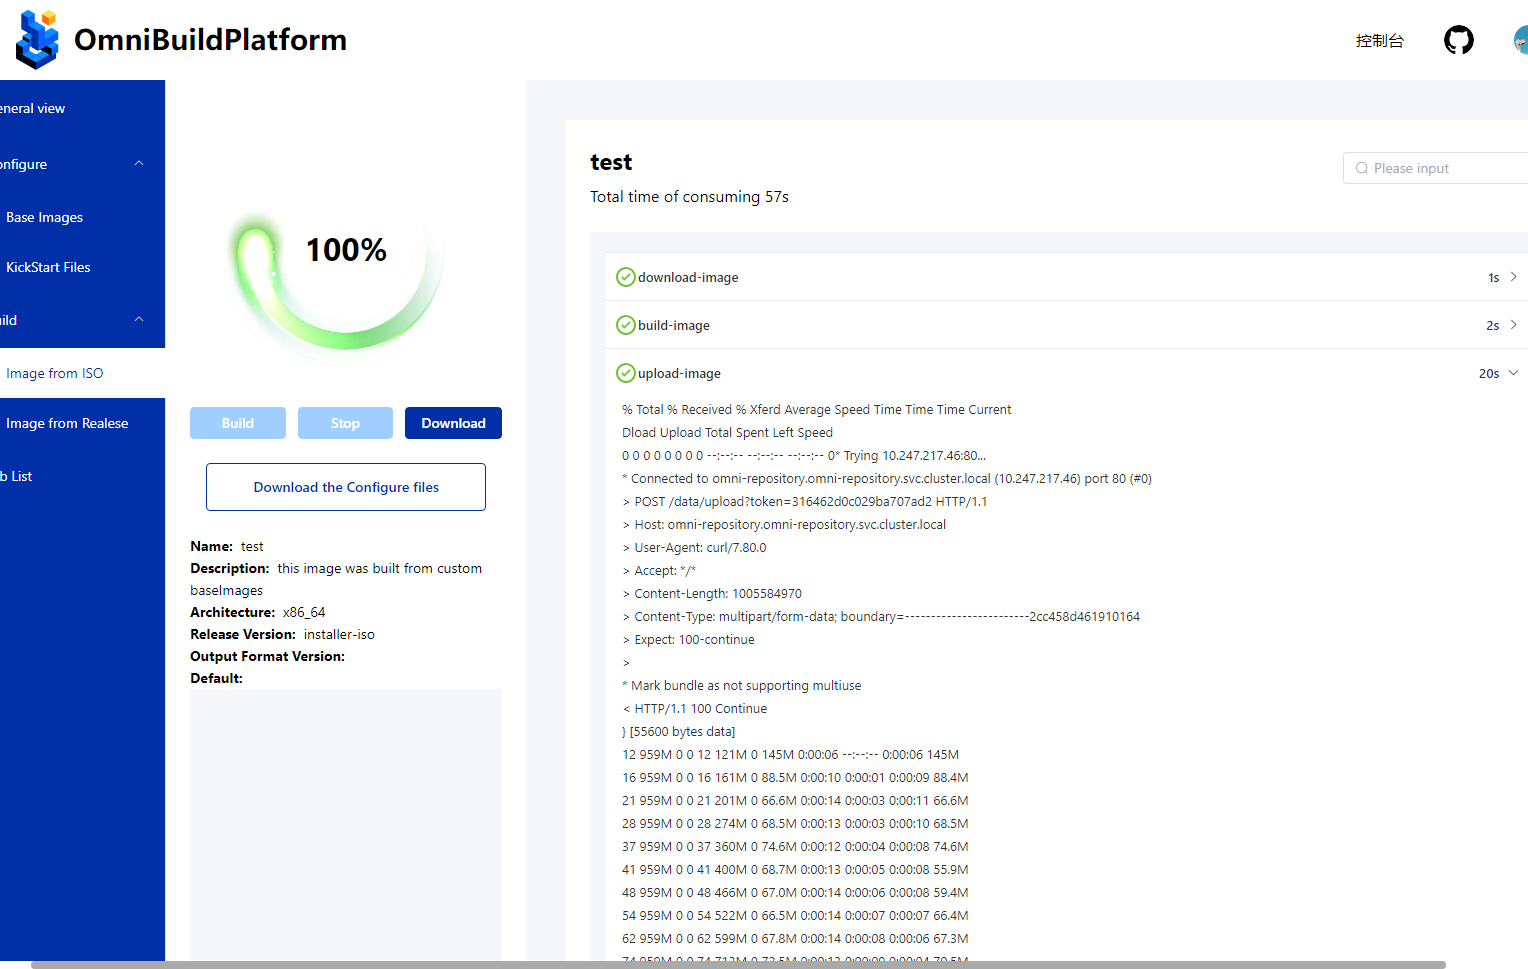The height and width of the screenshot is (969, 1528).
Task: Click the log line starting '62 959M'
Action: click(795, 939)
